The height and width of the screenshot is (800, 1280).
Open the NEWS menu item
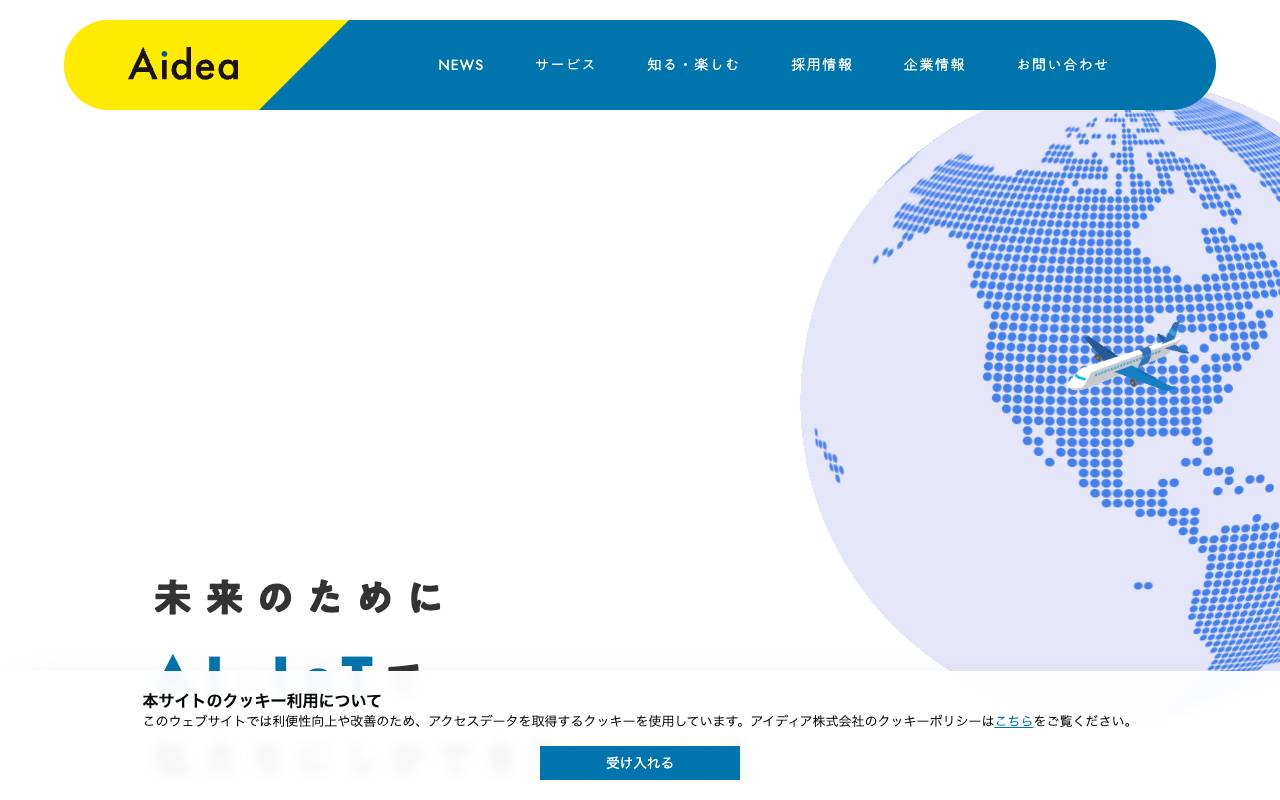(461, 65)
